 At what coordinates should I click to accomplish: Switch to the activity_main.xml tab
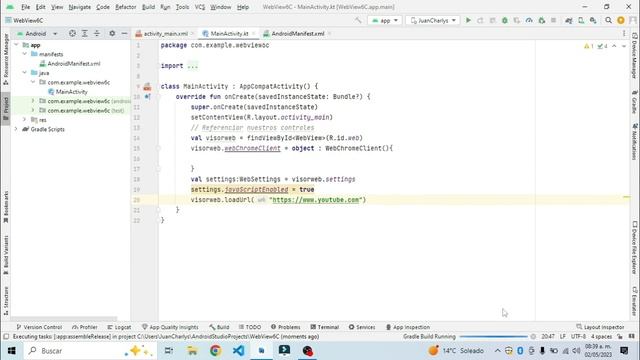point(165,33)
